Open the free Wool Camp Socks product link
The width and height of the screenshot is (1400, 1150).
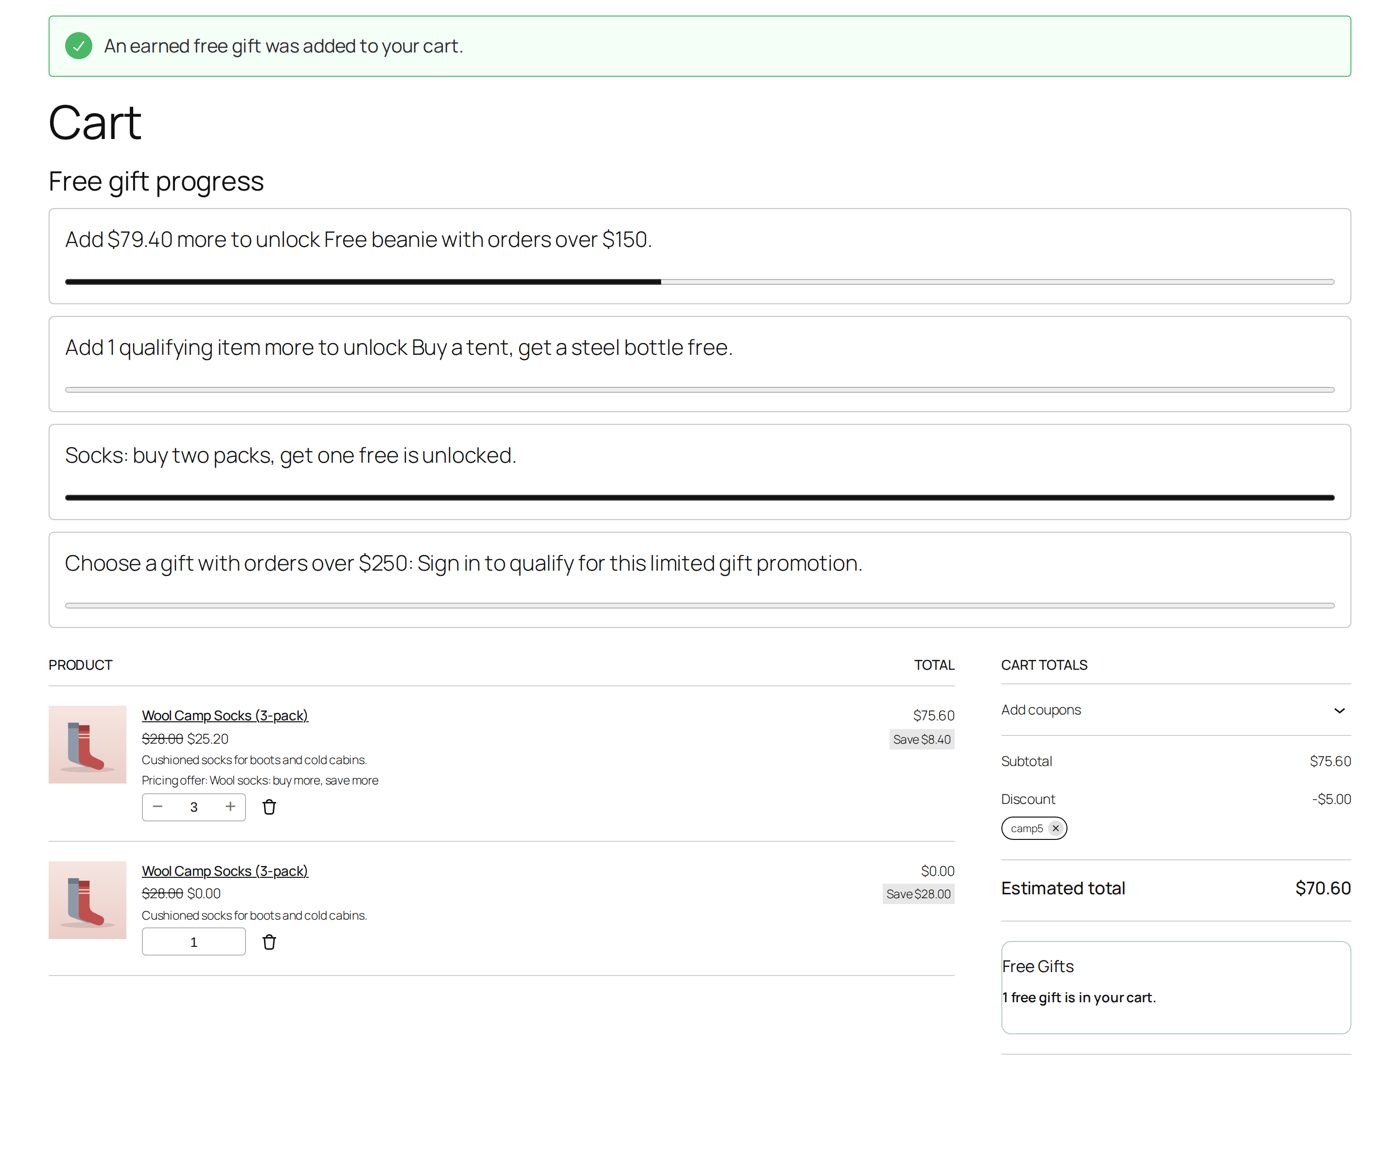click(x=225, y=871)
